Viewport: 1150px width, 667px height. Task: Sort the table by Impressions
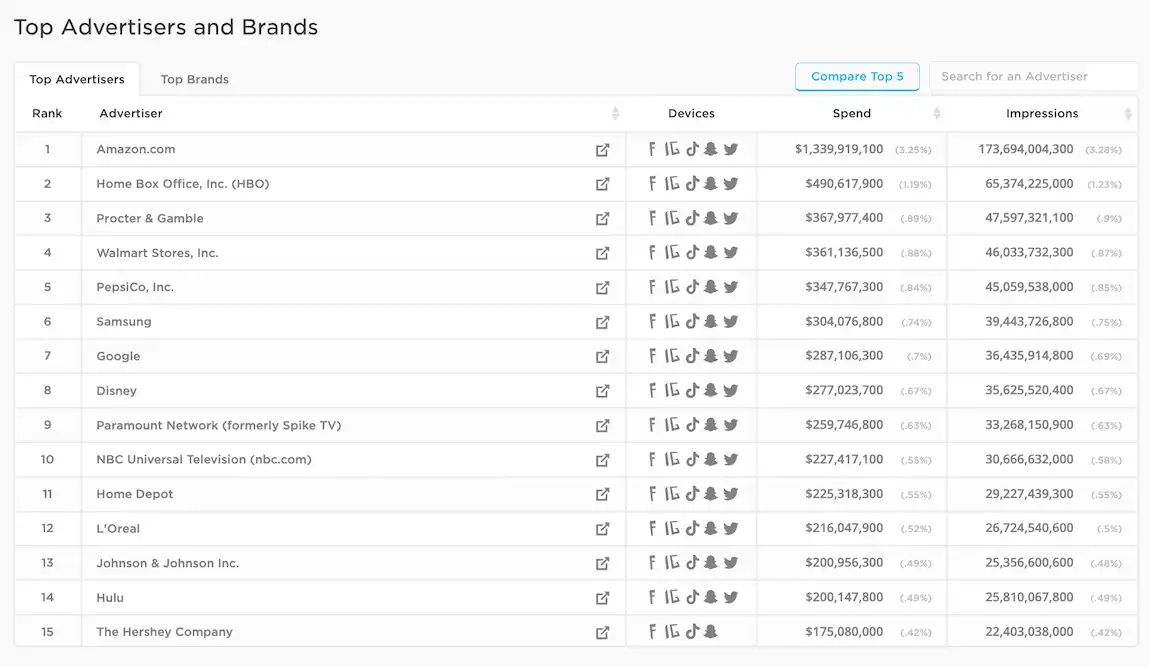pyautogui.click(x=1129, y=113)
